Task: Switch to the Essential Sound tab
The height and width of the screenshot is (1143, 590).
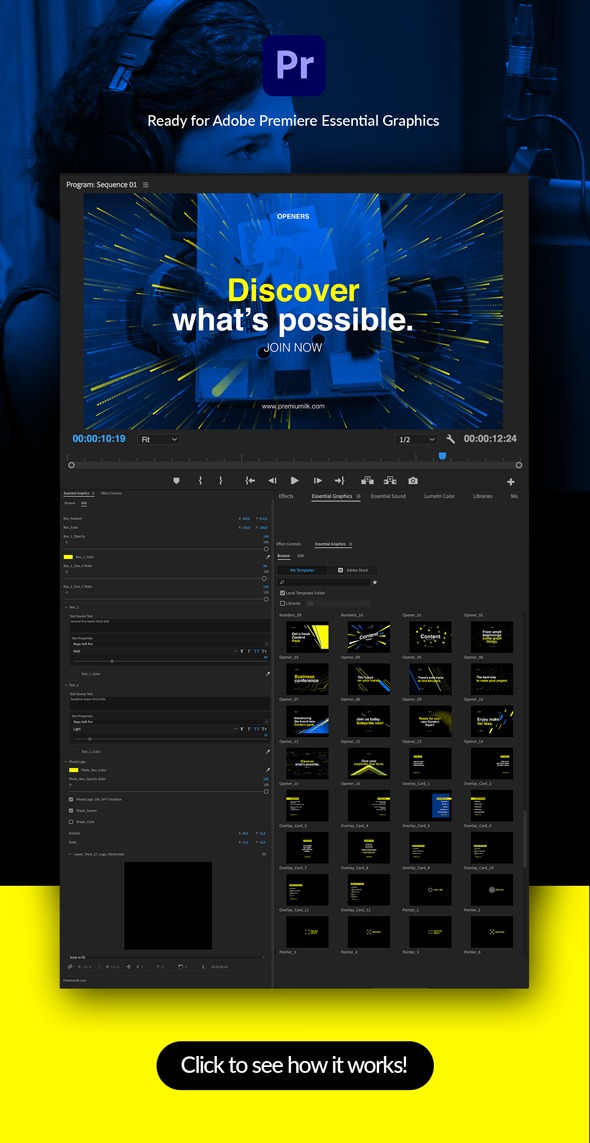Action: click(x=388, y=496)
